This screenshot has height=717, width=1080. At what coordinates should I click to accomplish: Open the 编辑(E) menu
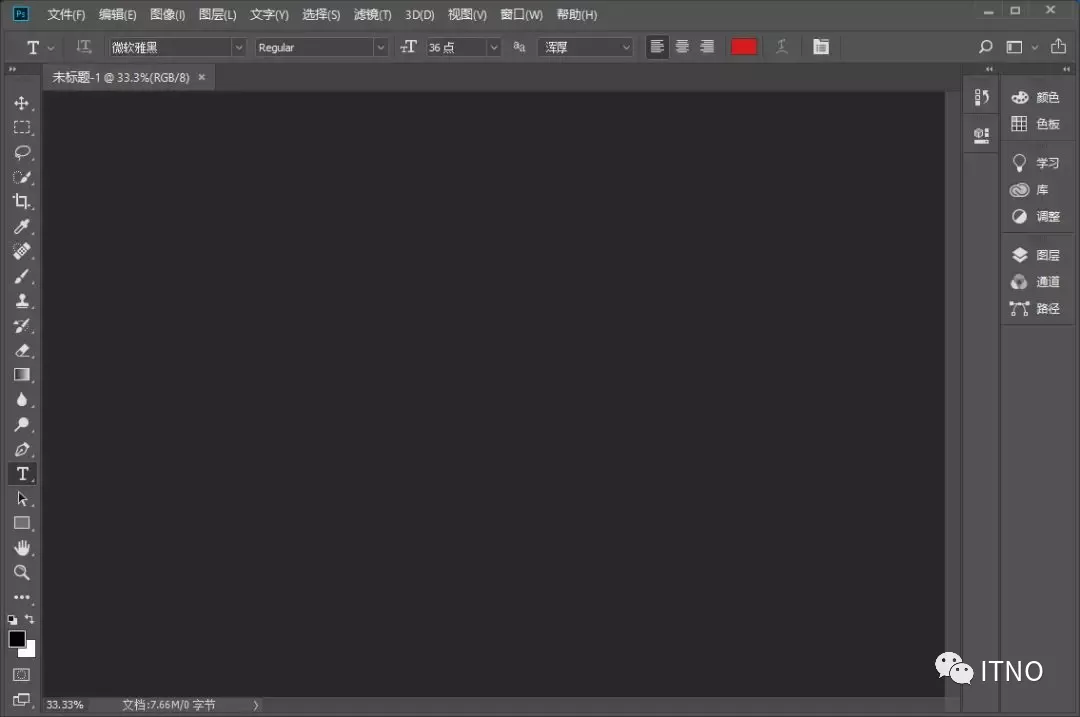[117, 14]
